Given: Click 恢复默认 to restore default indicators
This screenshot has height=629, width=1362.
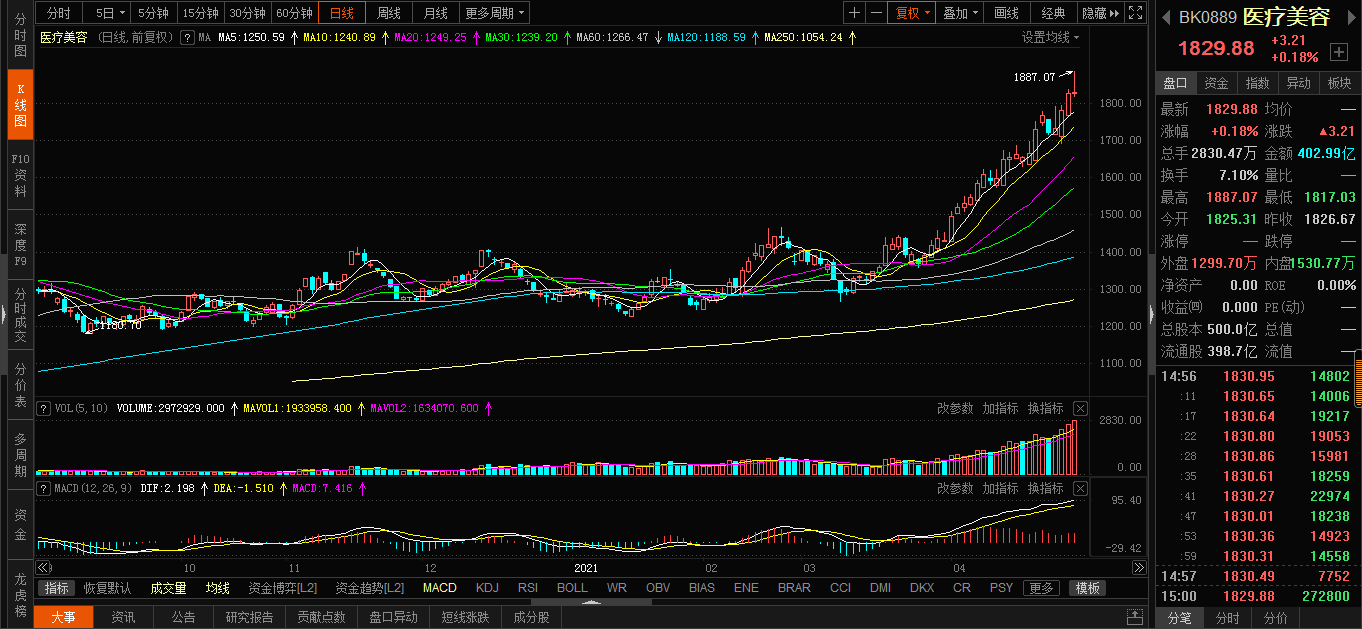Looking at the screenshot, I should (x=107, y=588).
